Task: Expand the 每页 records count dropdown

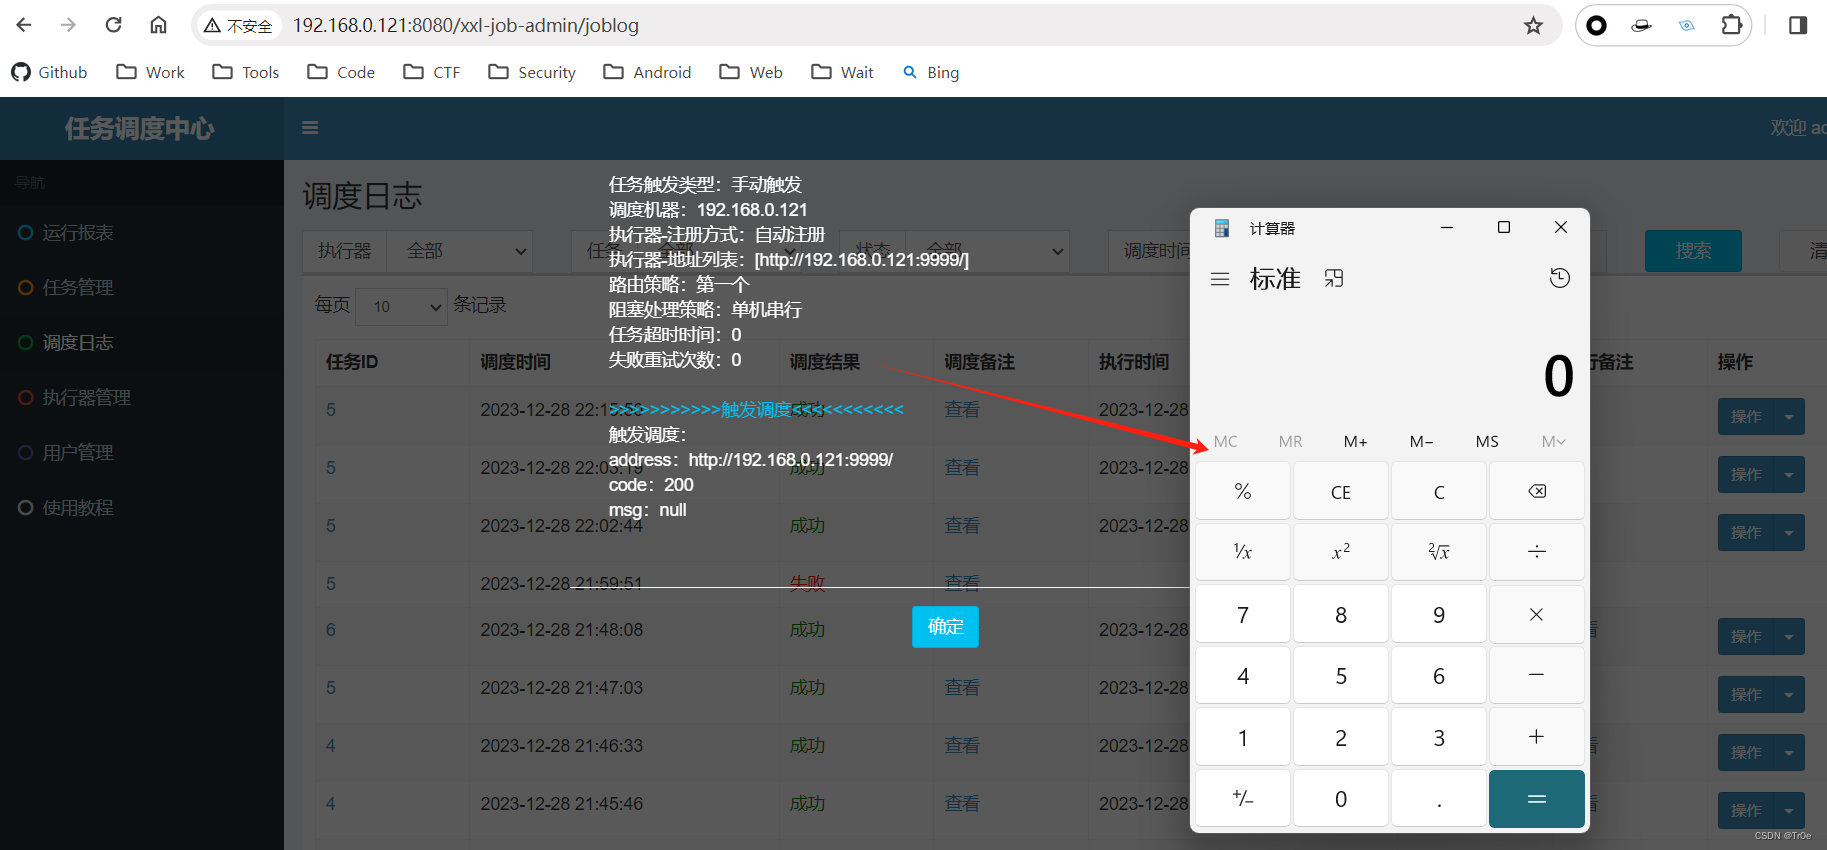Action: point(401,306)
